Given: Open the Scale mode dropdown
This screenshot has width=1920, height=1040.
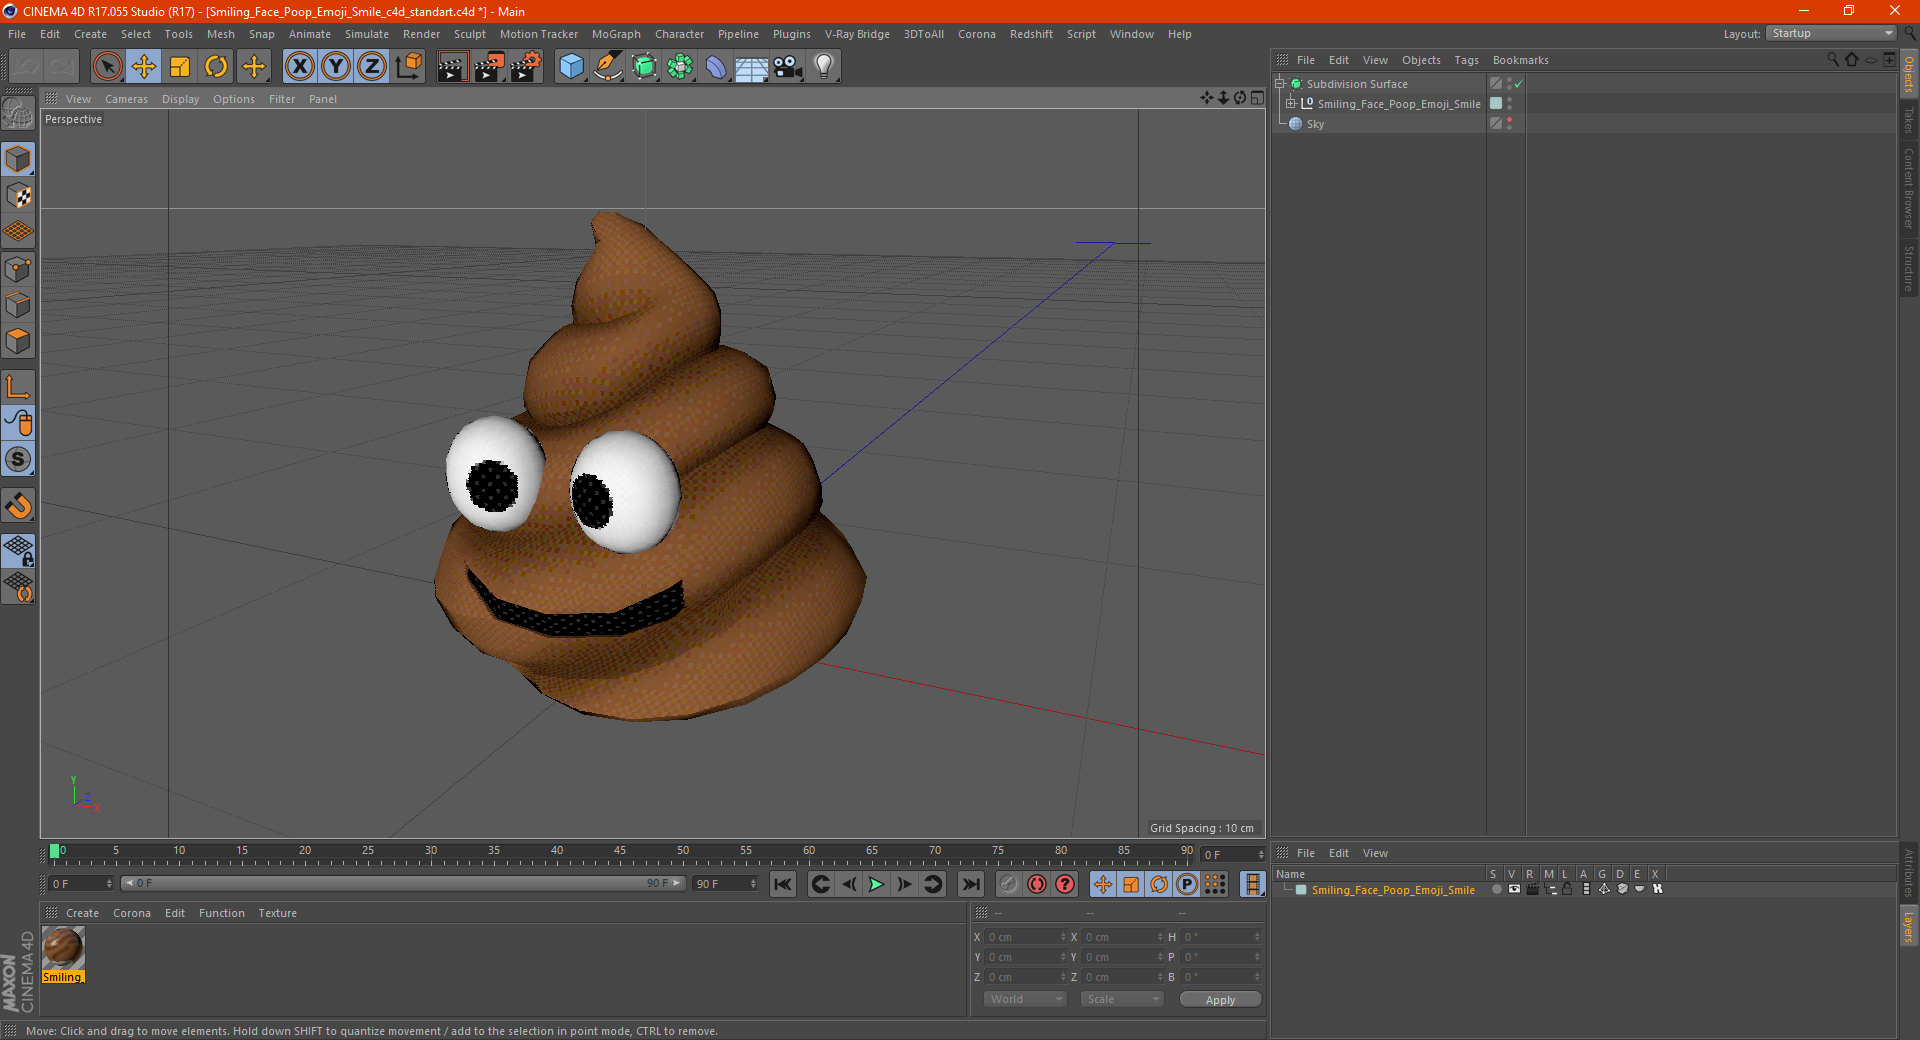Looking at the screenshot, I should point(1122,999).
